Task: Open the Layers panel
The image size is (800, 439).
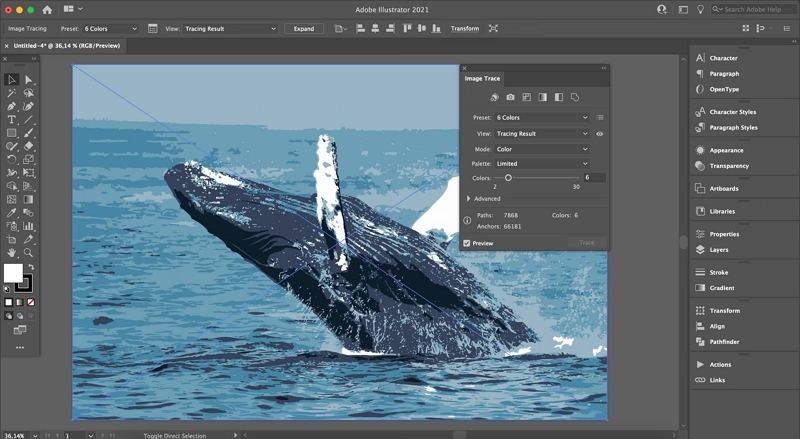Action: pos(718,249)
